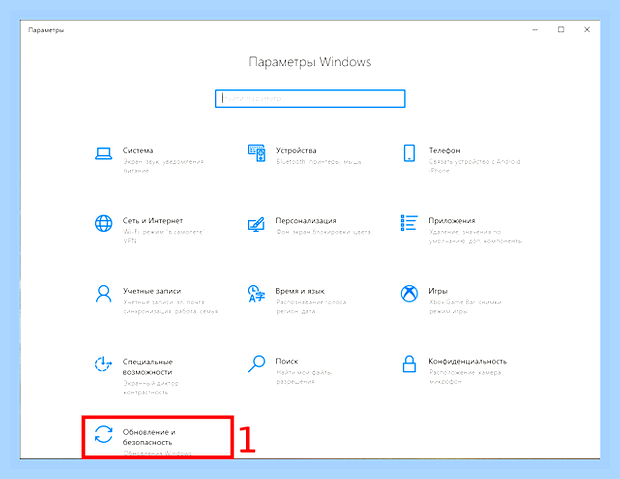
Task: Open the Время и язык icon
Action: coord(256,293)
